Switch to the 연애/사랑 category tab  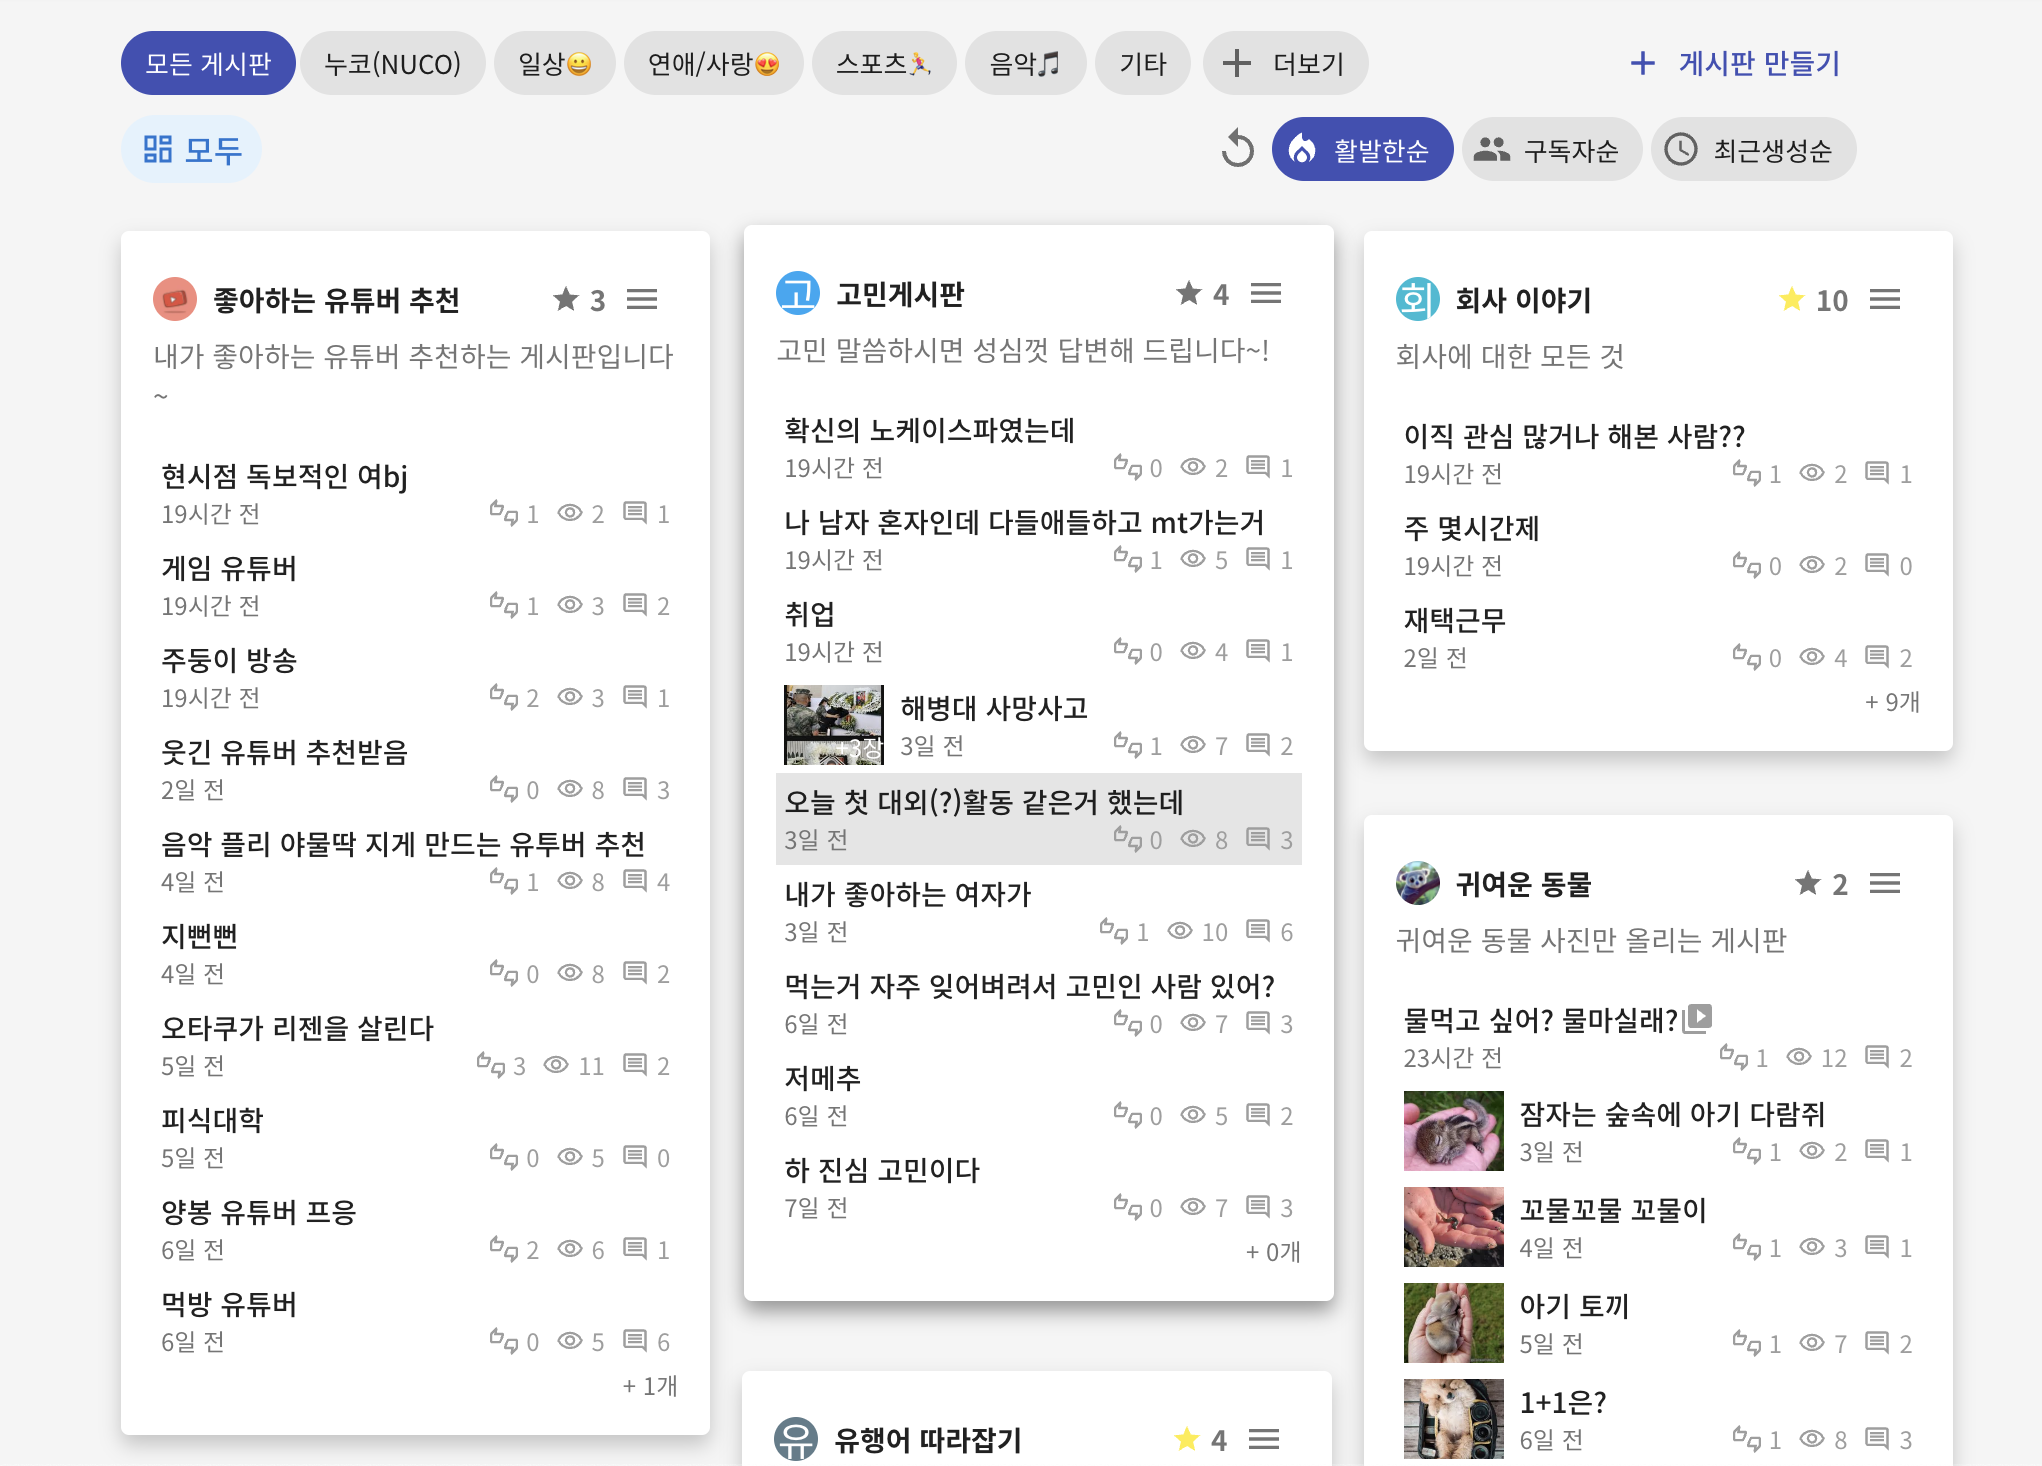click(713, 64)
